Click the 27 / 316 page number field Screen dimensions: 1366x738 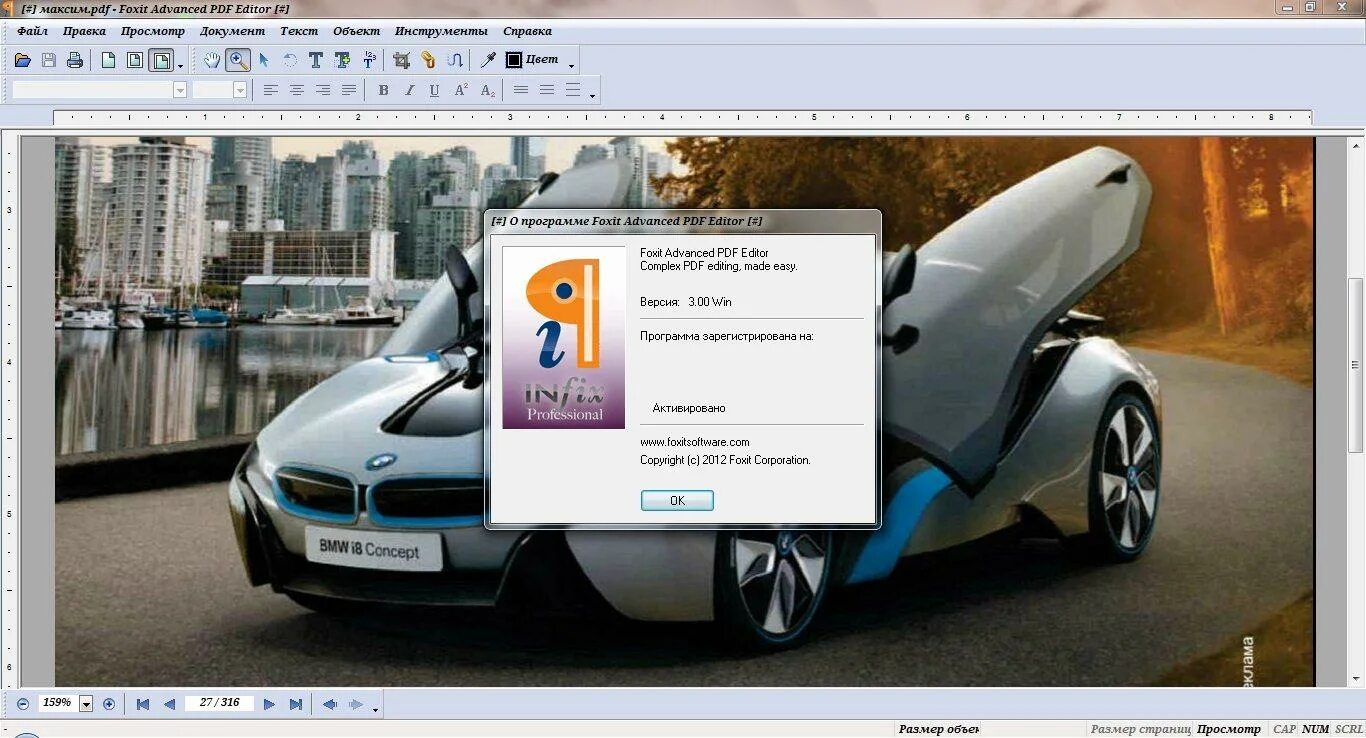point(219,703)
